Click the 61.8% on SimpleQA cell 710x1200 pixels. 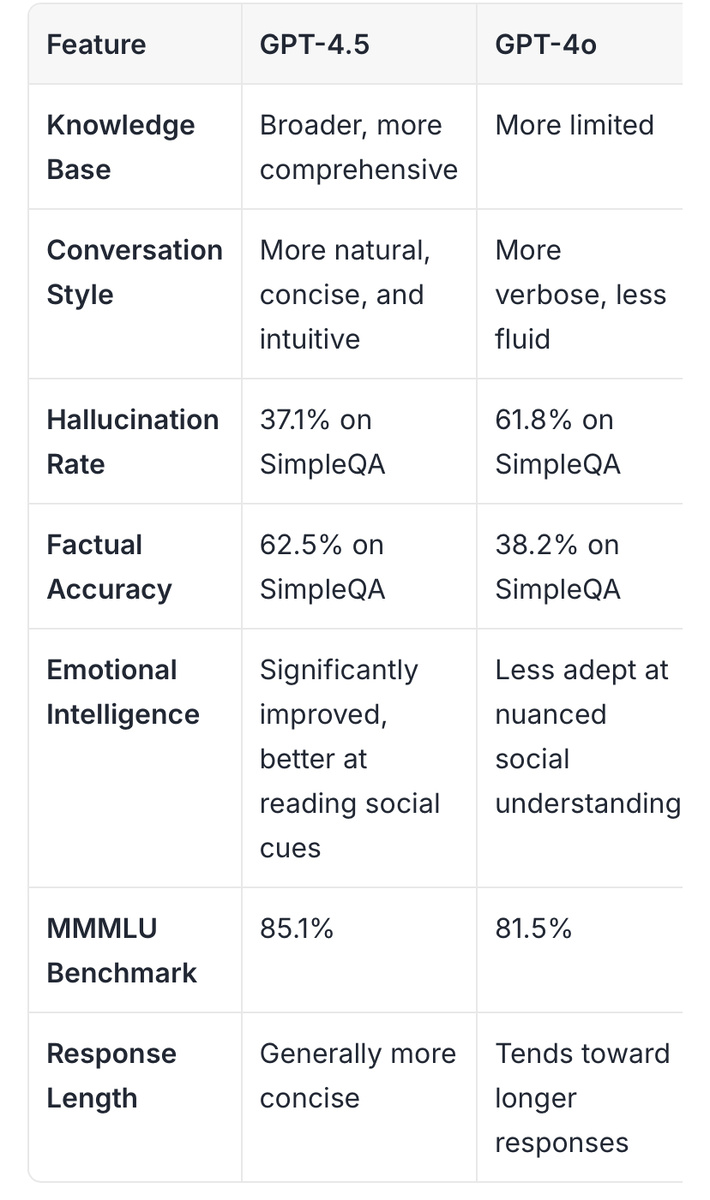[x=557, y=441]
